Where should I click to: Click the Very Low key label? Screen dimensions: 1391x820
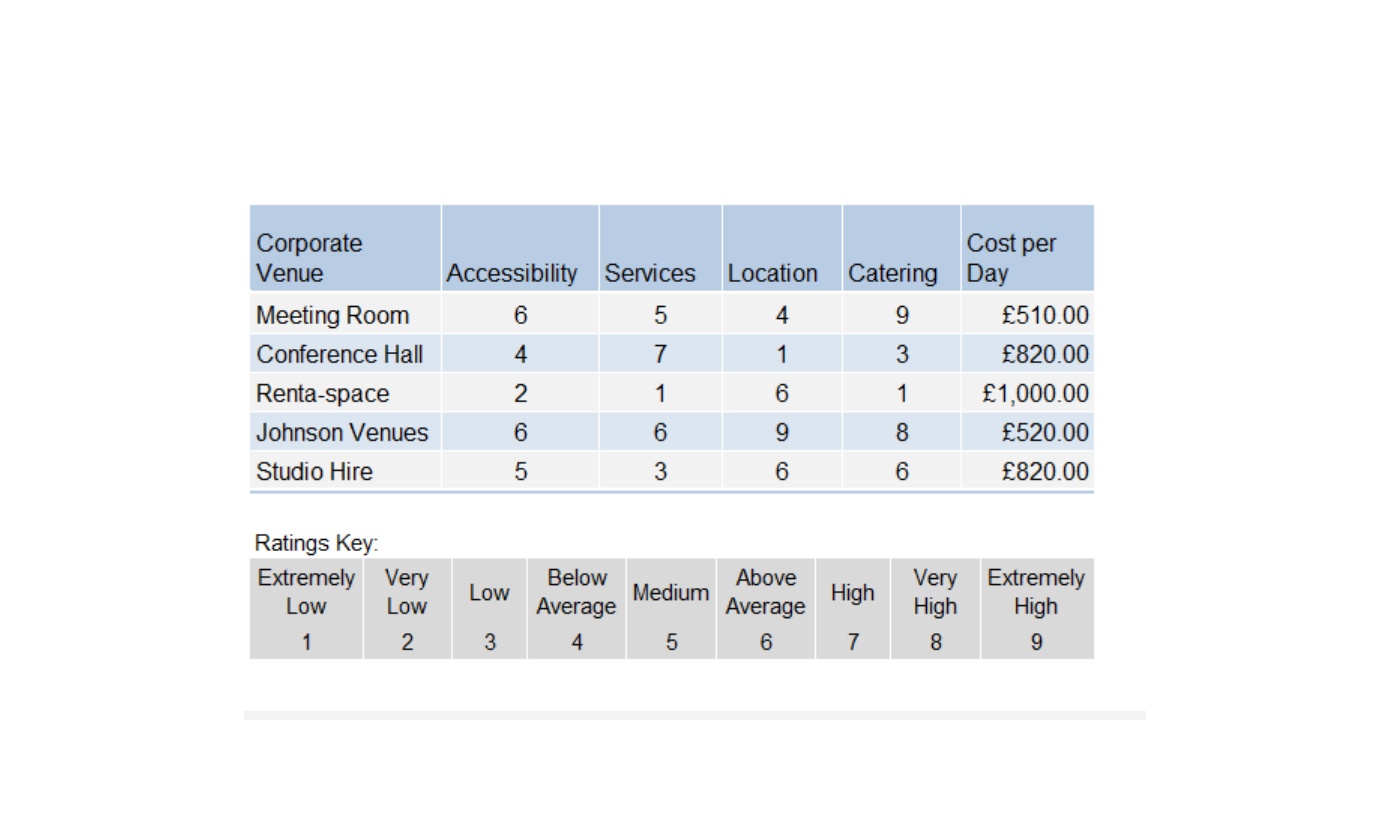point(407,592)
